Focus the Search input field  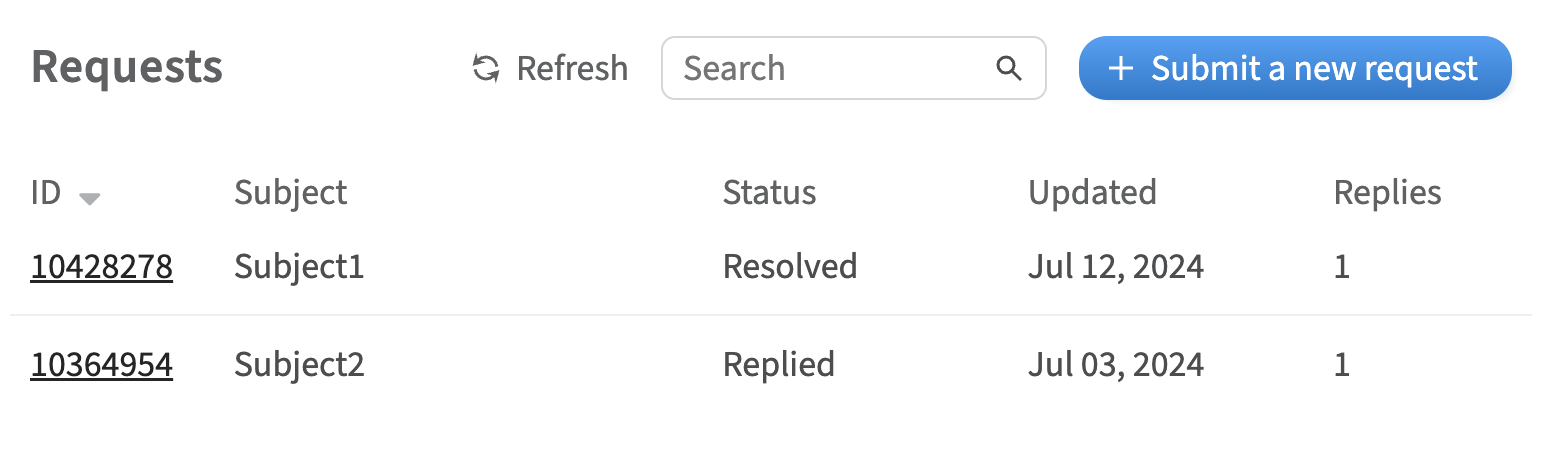pos(830,68)
